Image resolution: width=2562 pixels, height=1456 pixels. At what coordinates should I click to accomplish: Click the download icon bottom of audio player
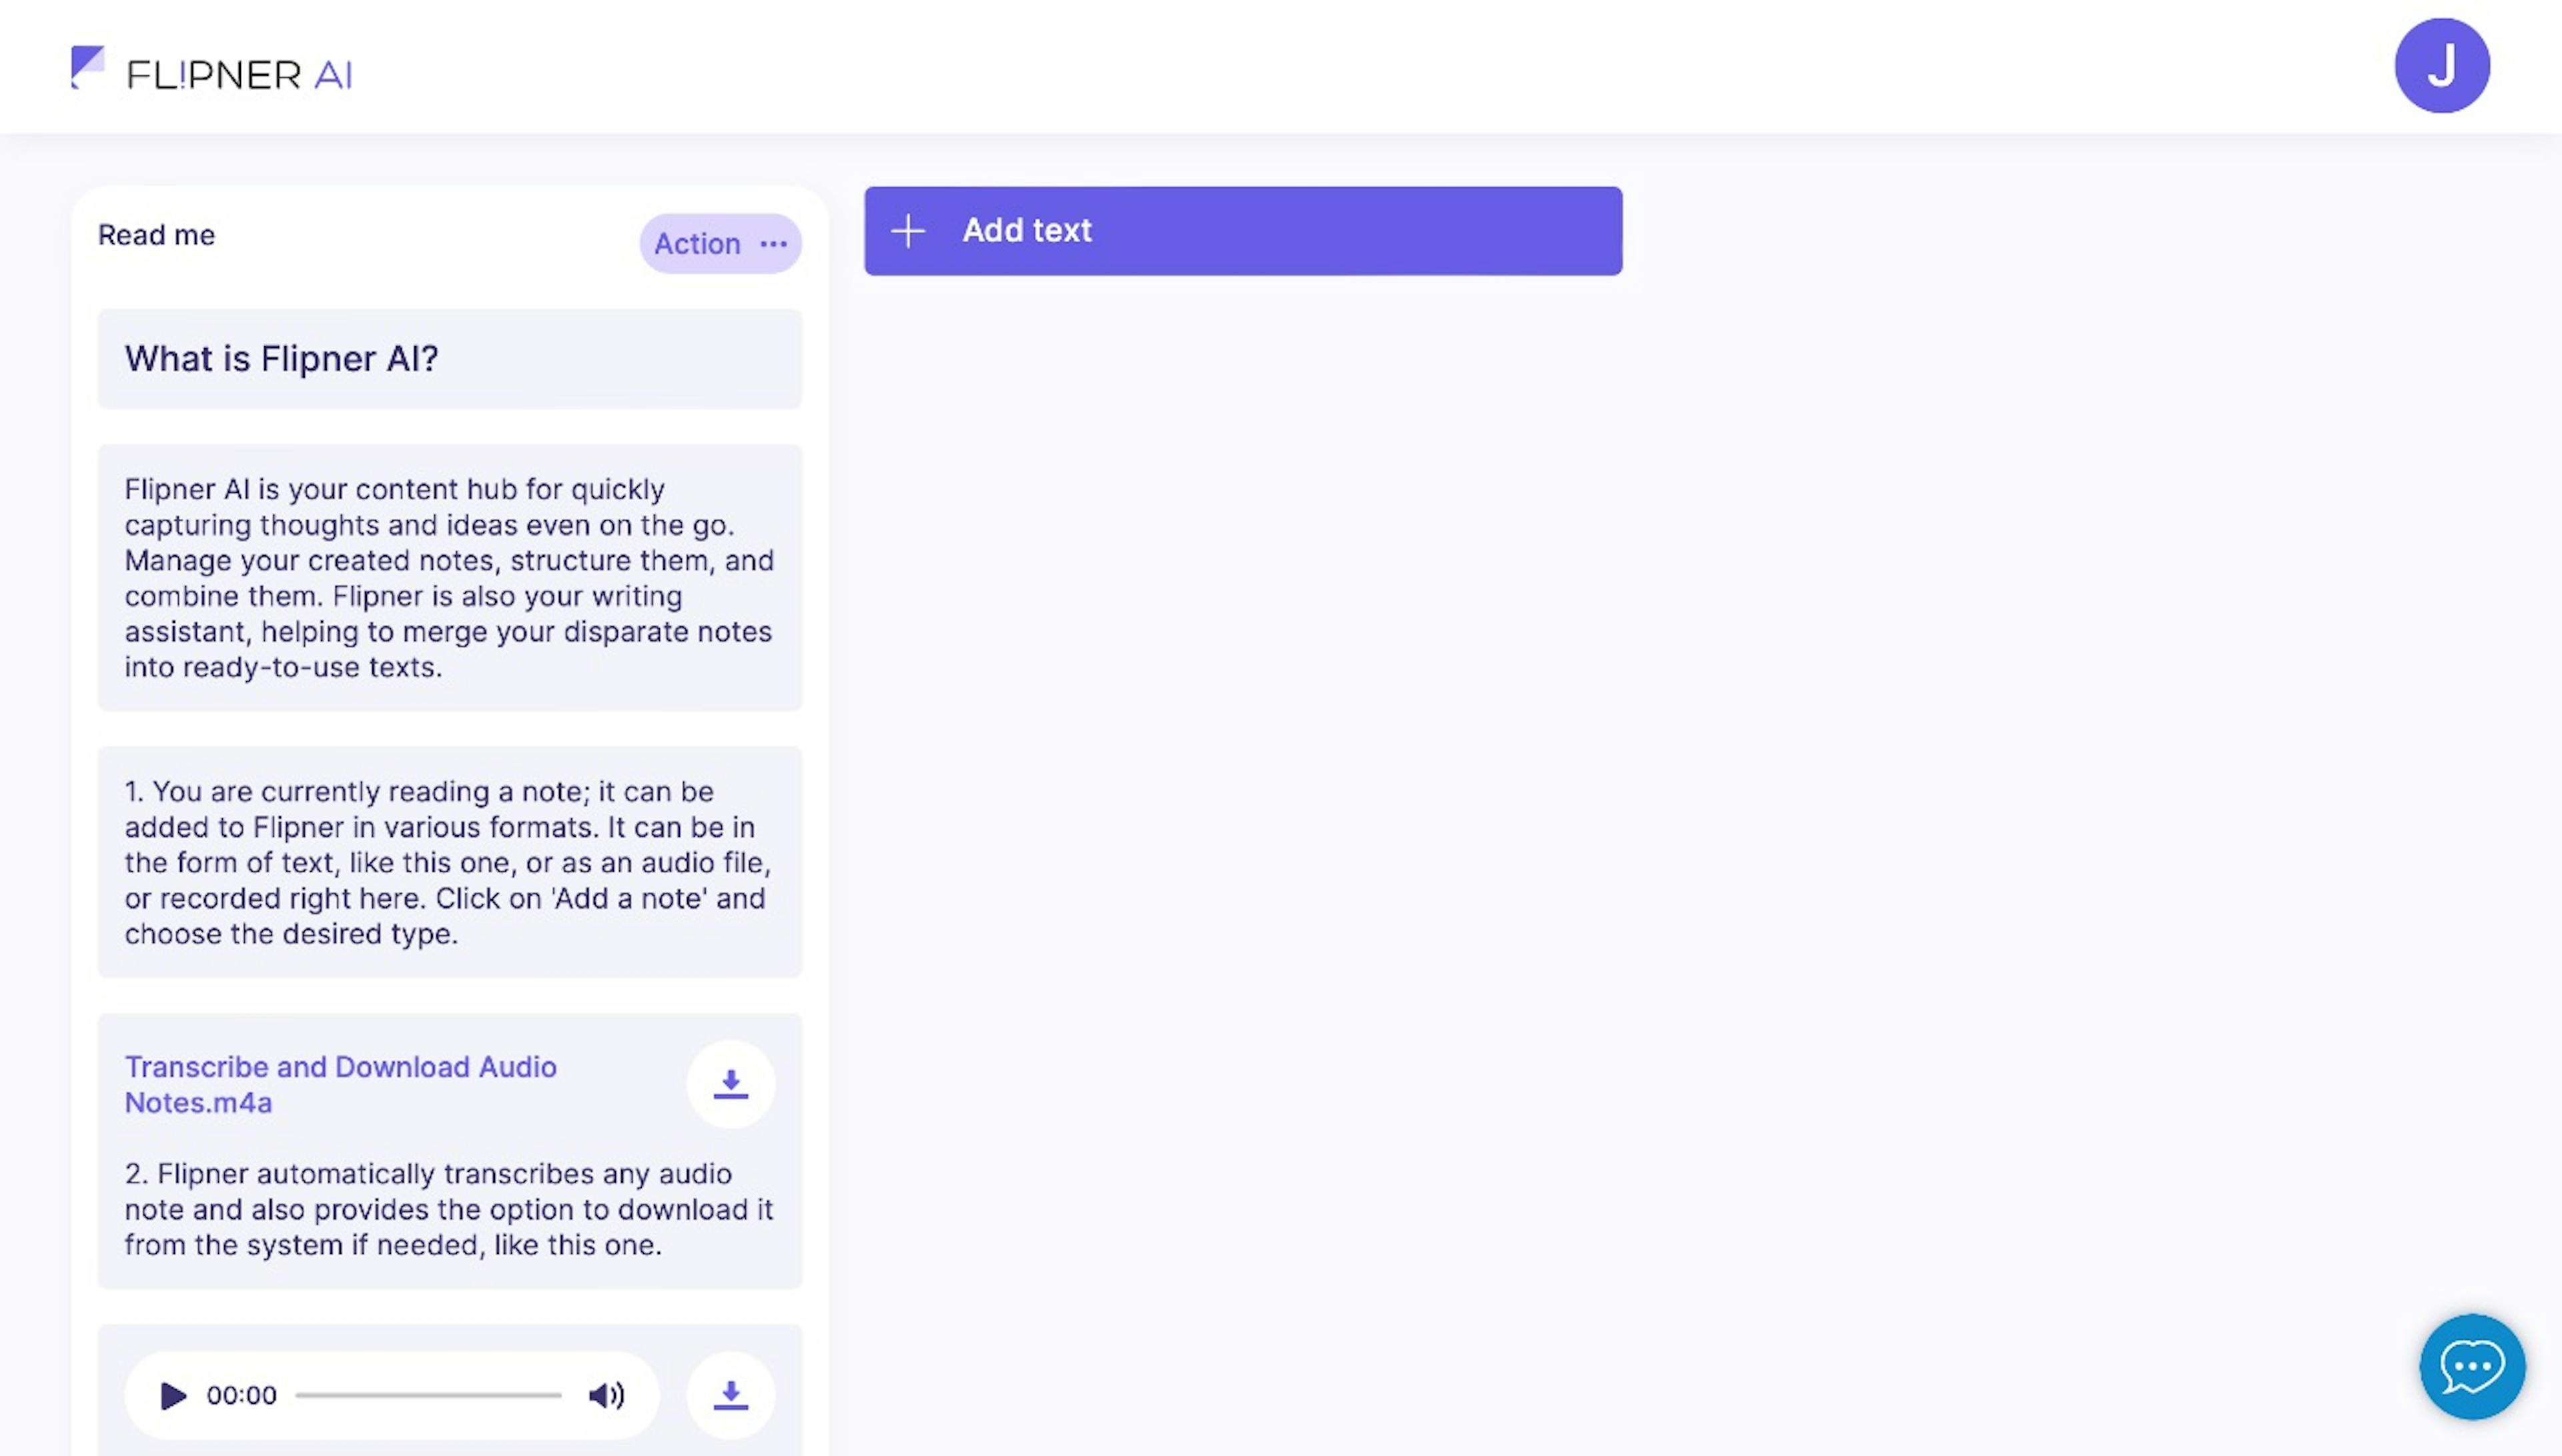[731, 1395]
